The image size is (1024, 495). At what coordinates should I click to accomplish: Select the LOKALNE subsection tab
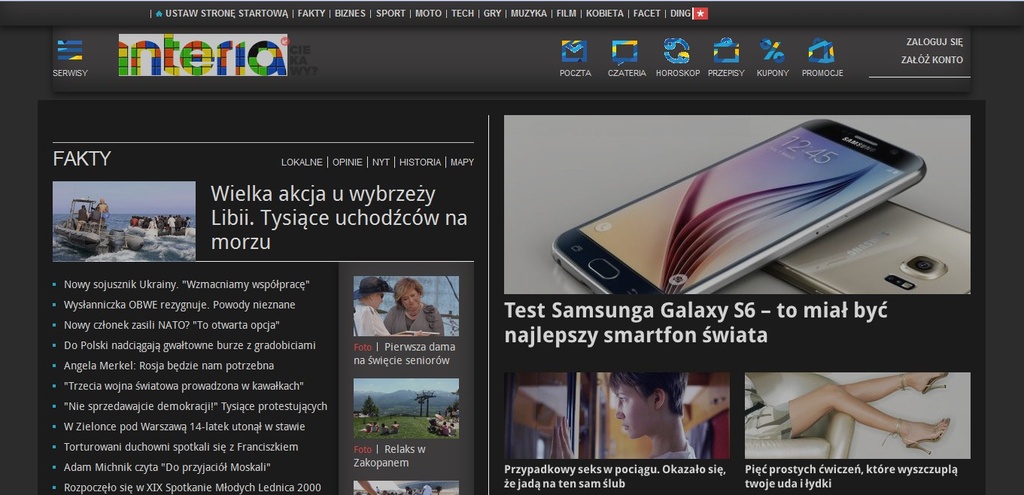[302, 162]
